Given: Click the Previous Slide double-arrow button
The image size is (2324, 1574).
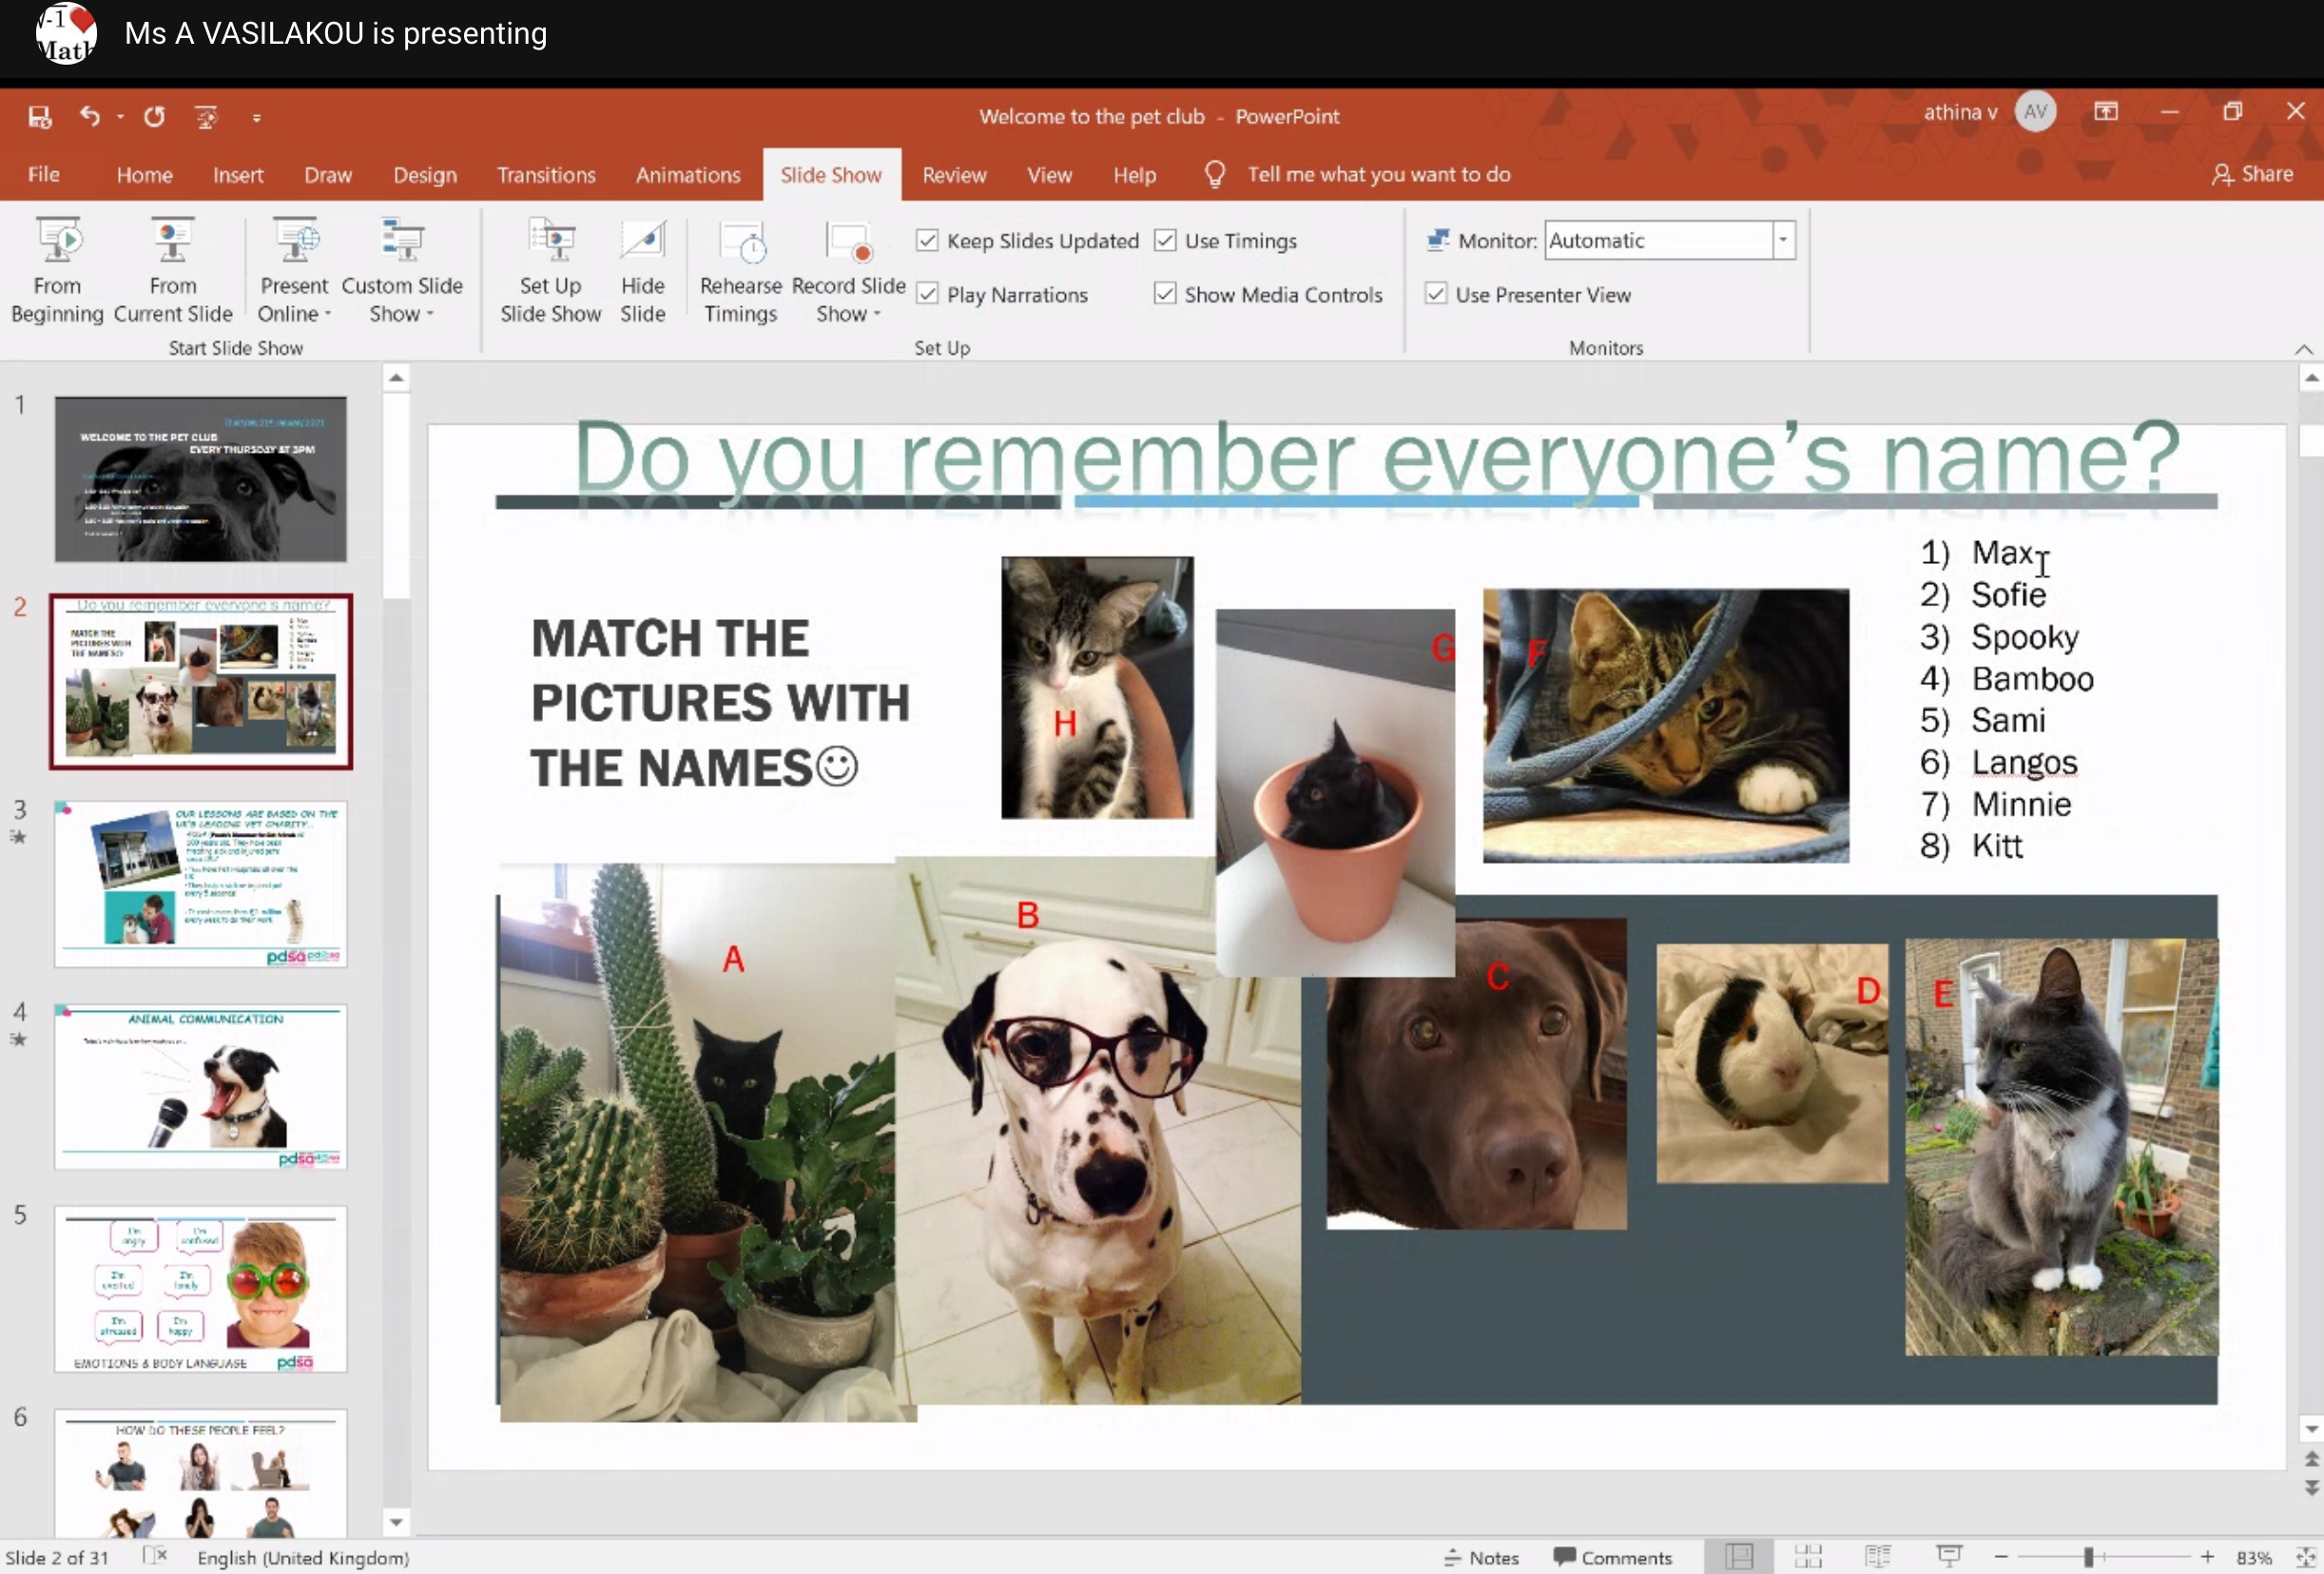Looking at the screenshot, I should (x=2311, y=1459).
